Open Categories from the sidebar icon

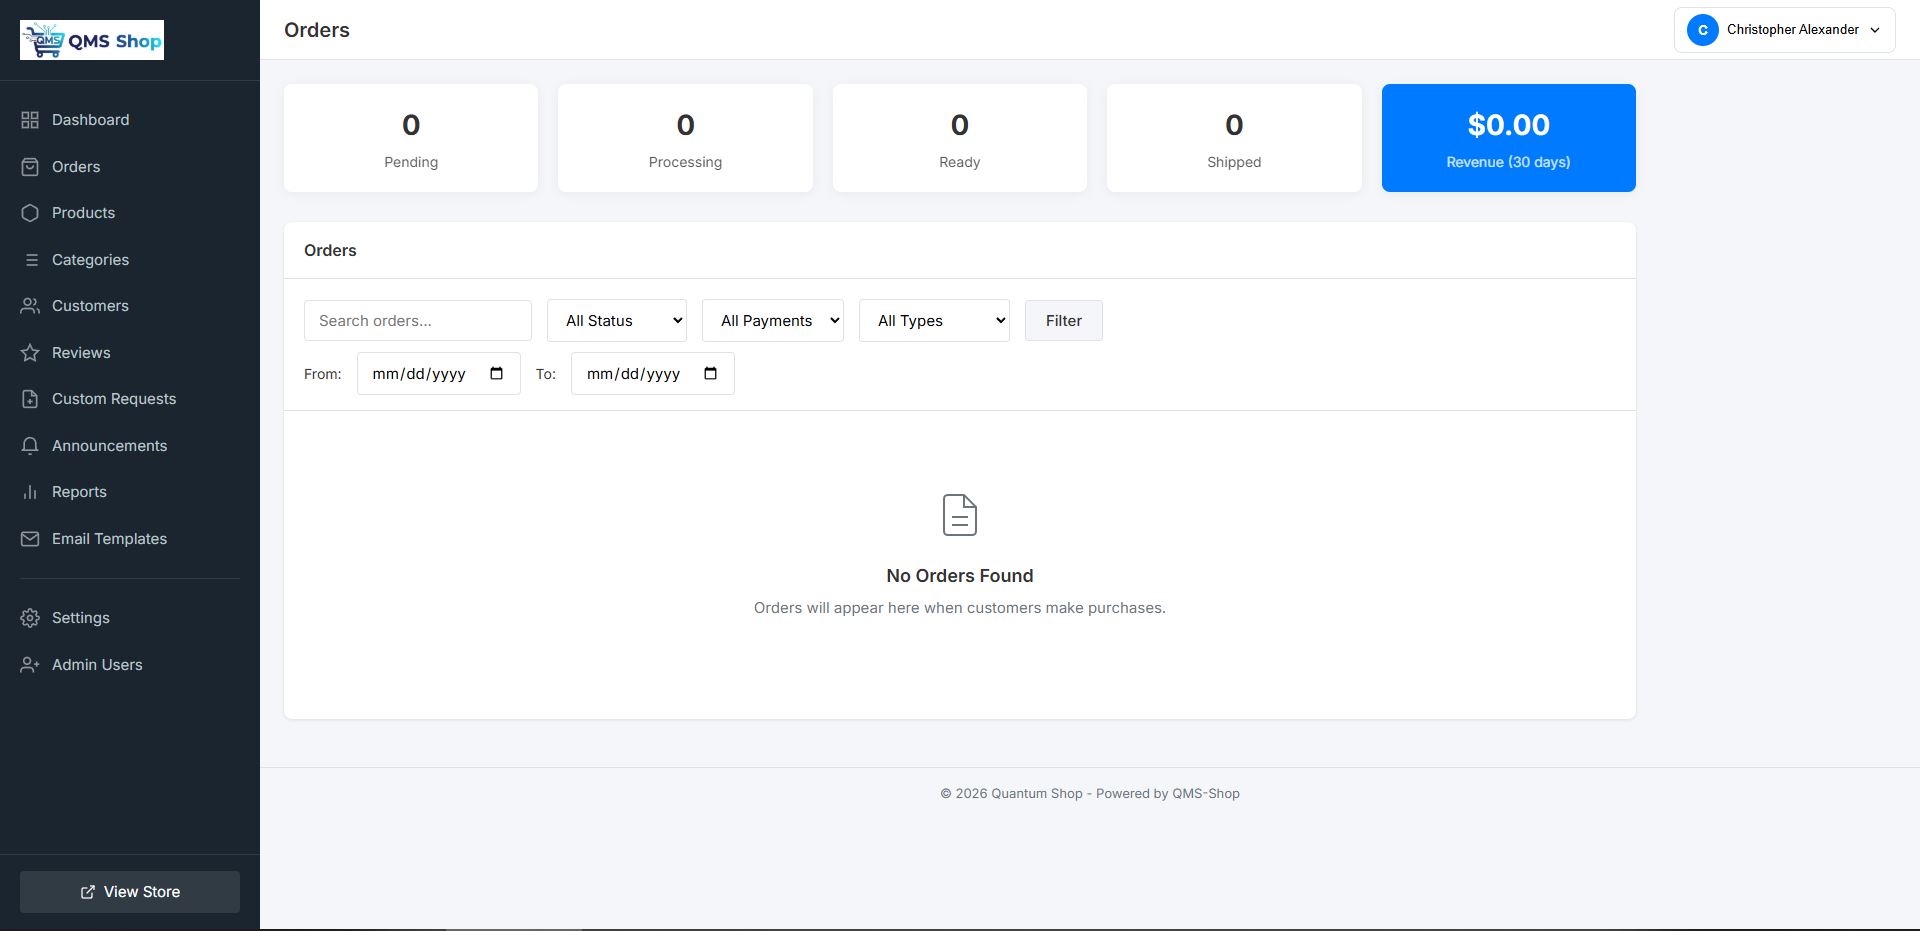(x=30, y=259)
